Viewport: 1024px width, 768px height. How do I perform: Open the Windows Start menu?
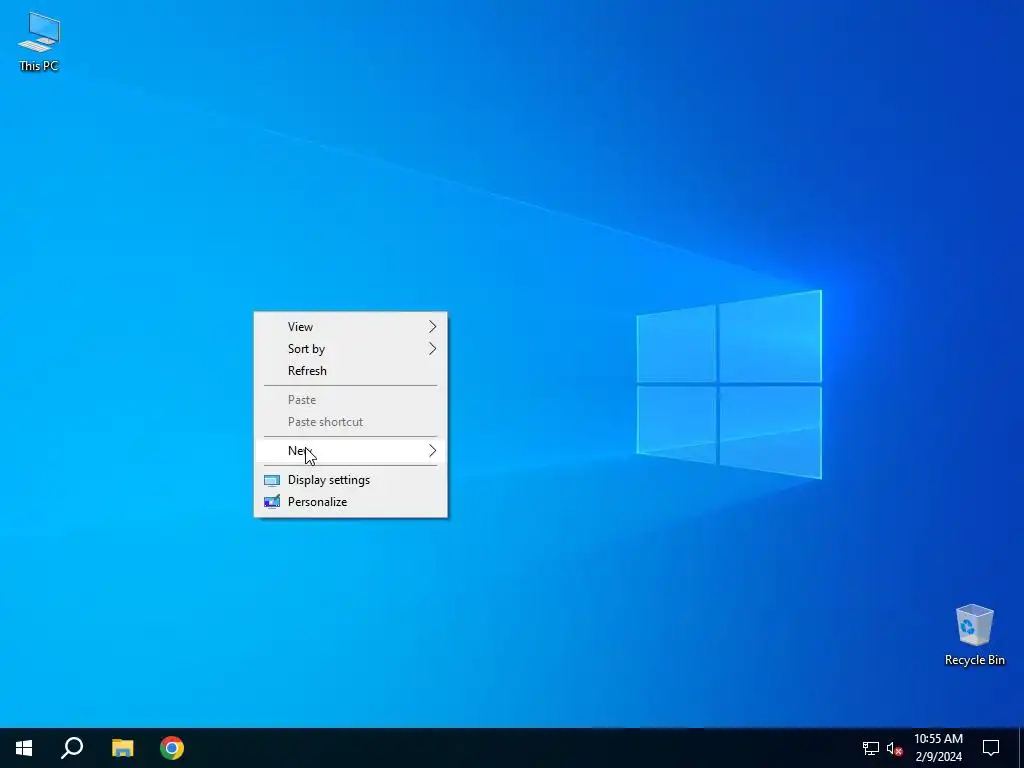[x=24, y=748]
